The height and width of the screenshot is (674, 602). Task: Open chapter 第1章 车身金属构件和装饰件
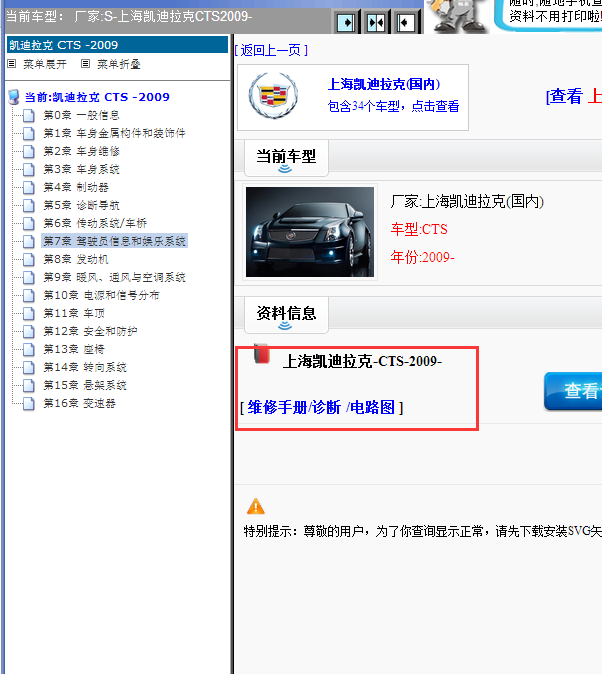click(114, 133)
